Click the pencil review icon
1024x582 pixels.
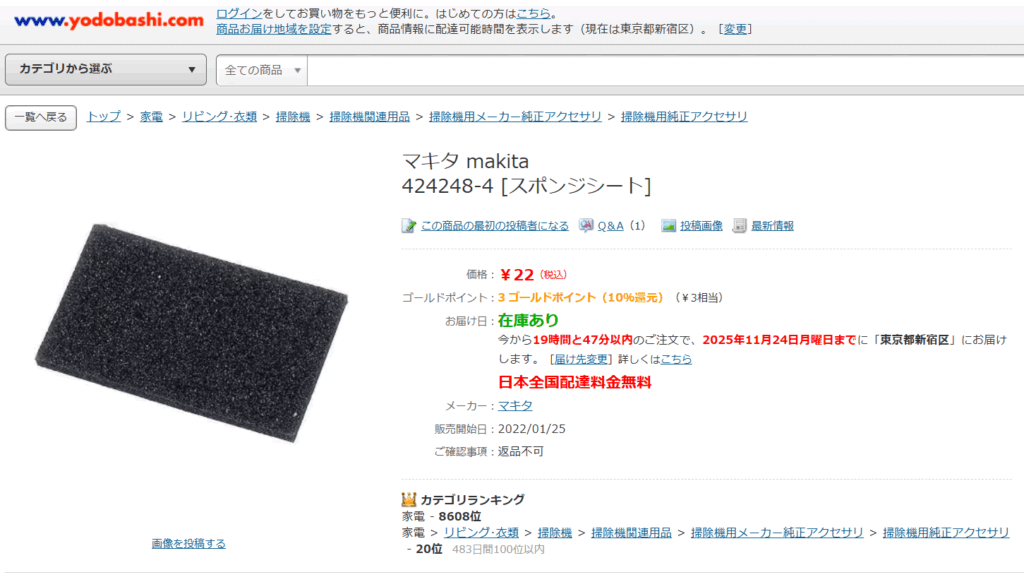409,226
